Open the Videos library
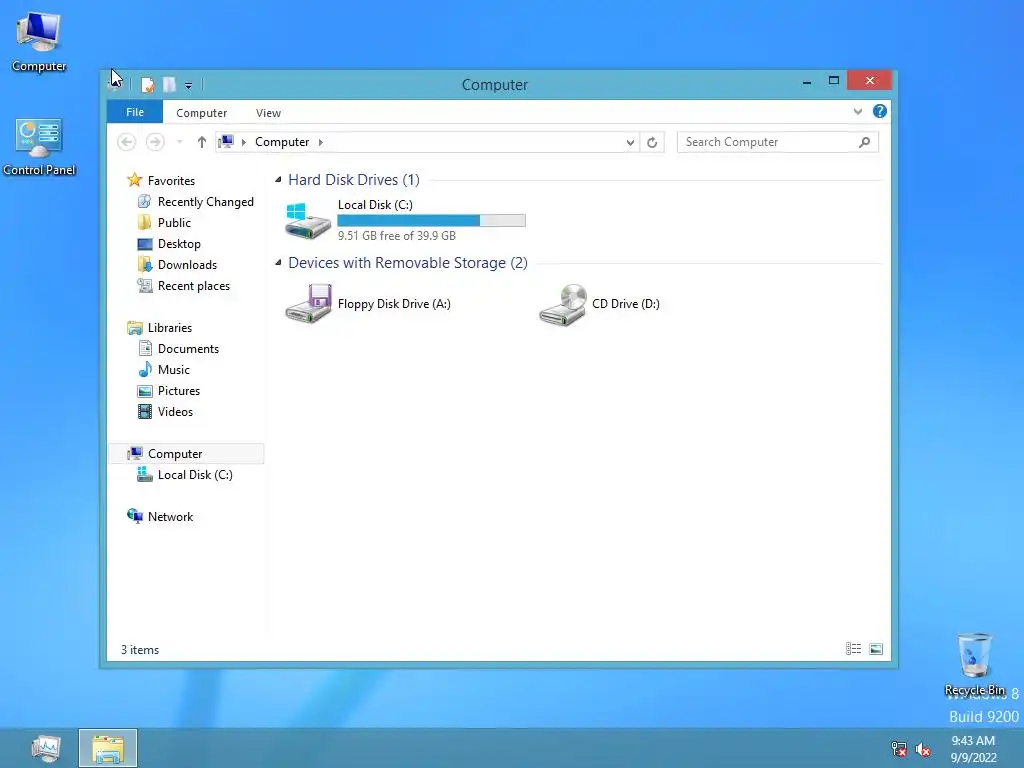This screenshot has height=768, width=1024. point(175,411)
